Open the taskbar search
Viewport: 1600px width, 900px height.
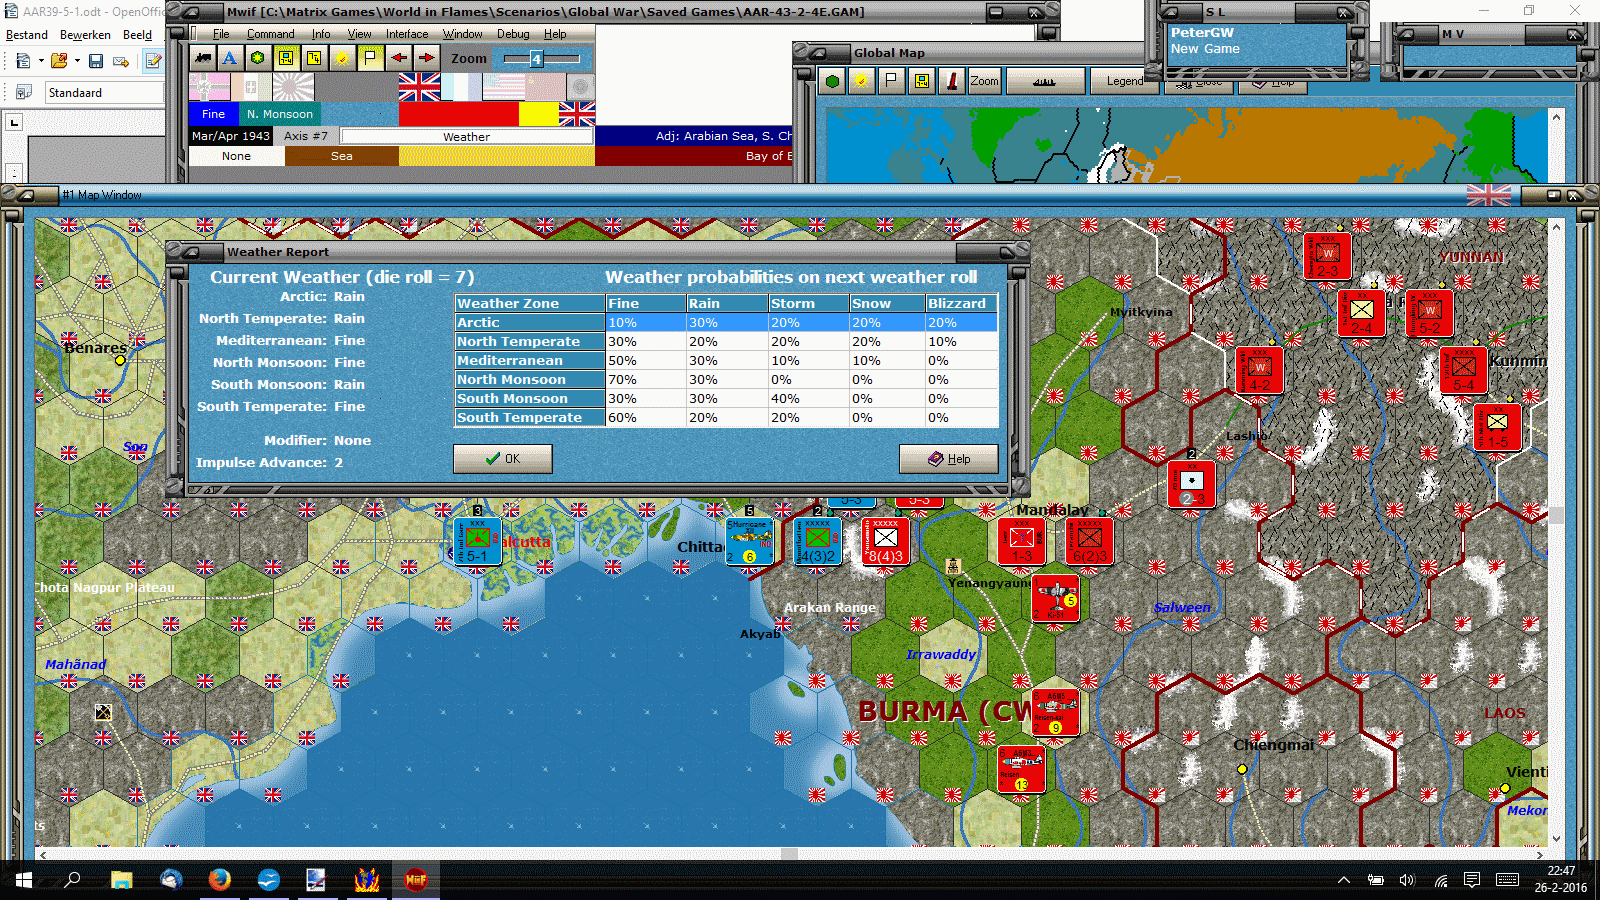pyautogui.click(x=72, y=880)
